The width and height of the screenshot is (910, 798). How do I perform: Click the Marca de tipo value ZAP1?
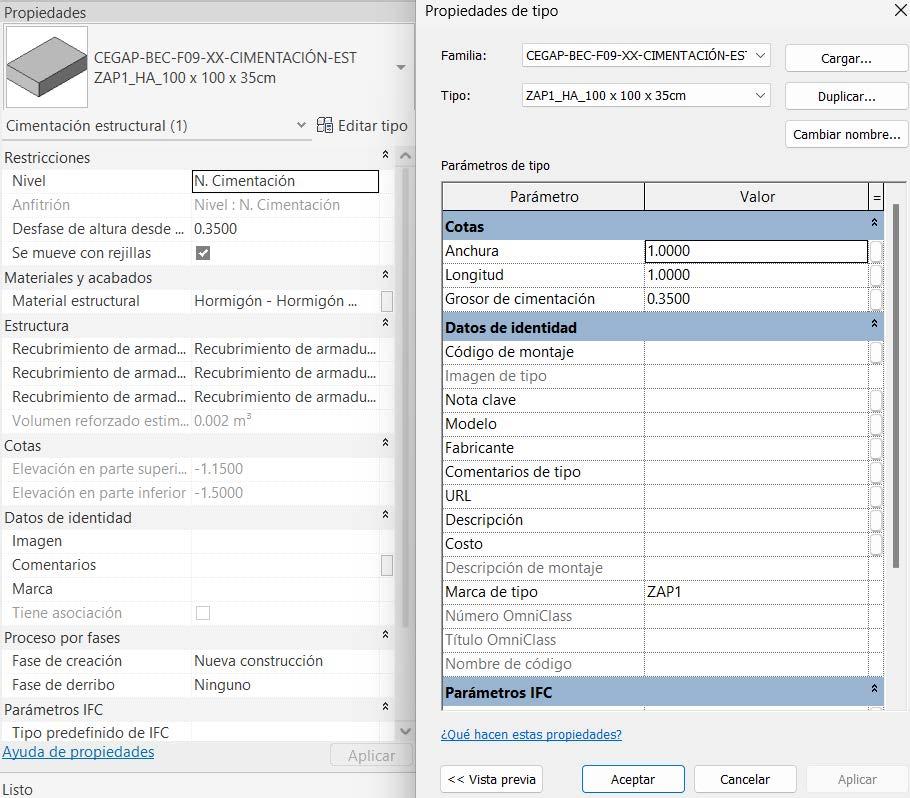tap(756, 592)
